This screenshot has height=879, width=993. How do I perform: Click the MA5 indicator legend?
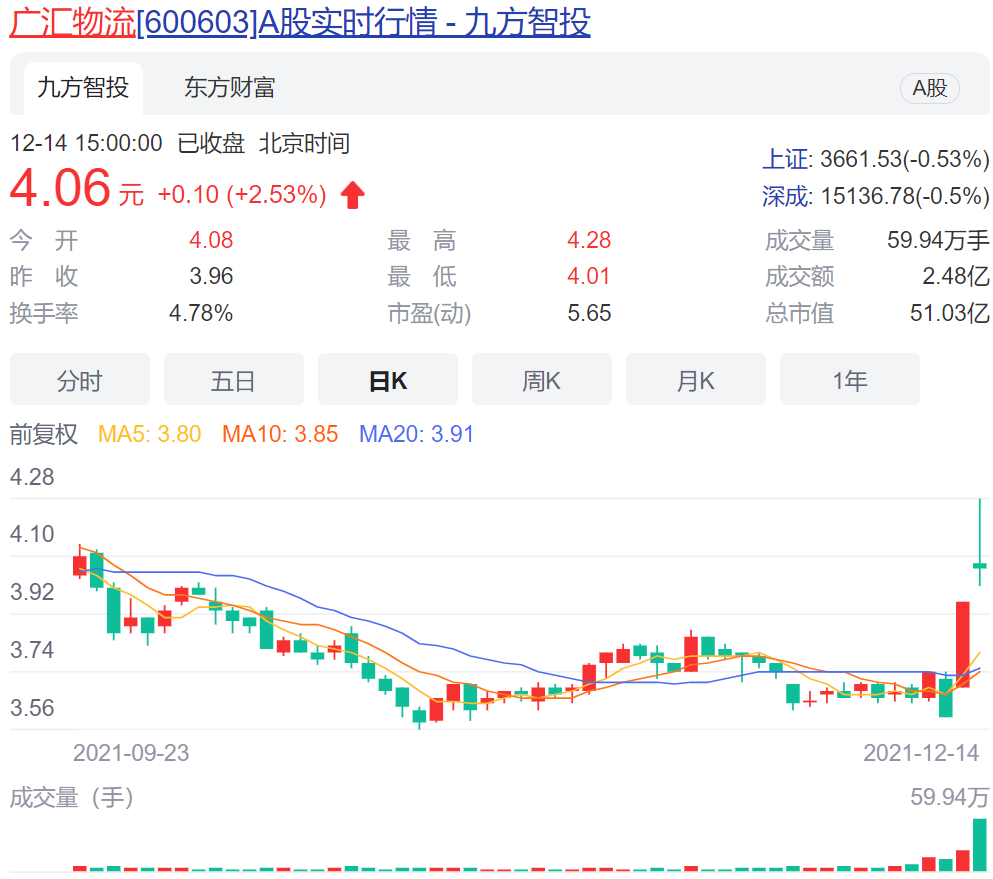[149, 434]
